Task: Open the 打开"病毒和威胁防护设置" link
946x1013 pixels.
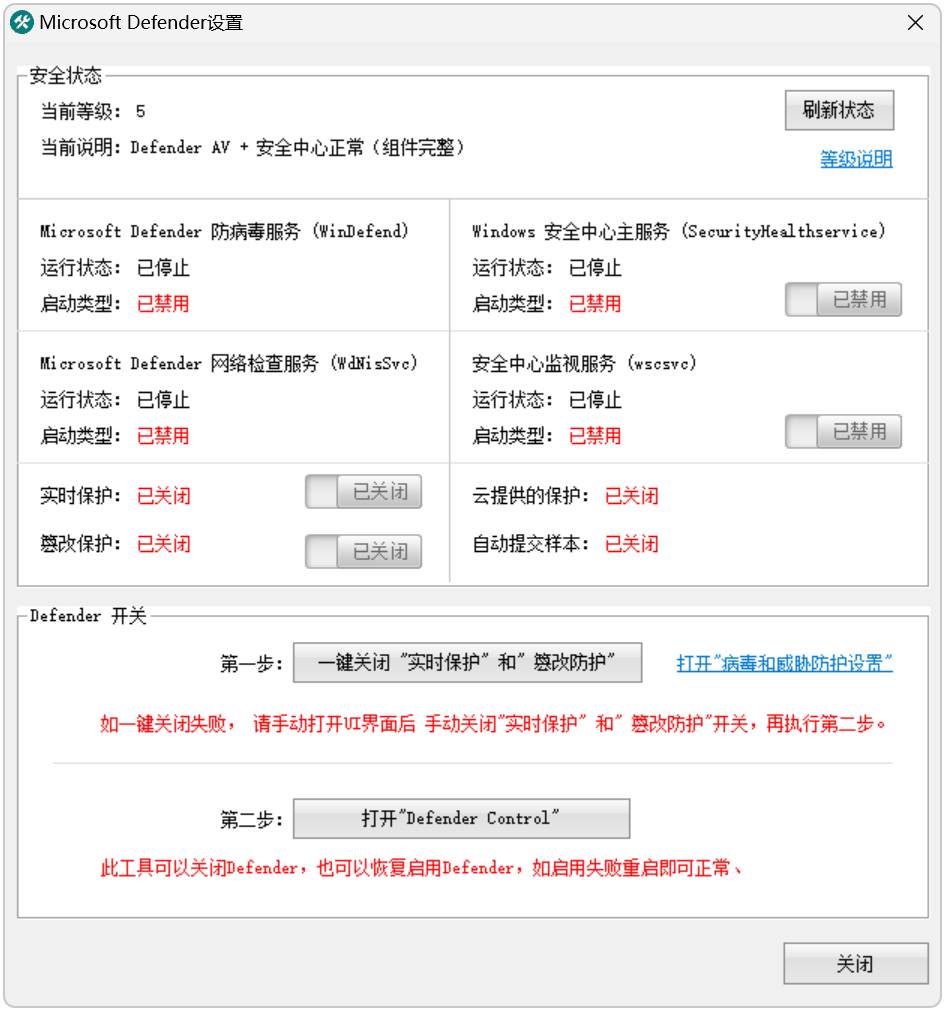Action: [784, 663]
